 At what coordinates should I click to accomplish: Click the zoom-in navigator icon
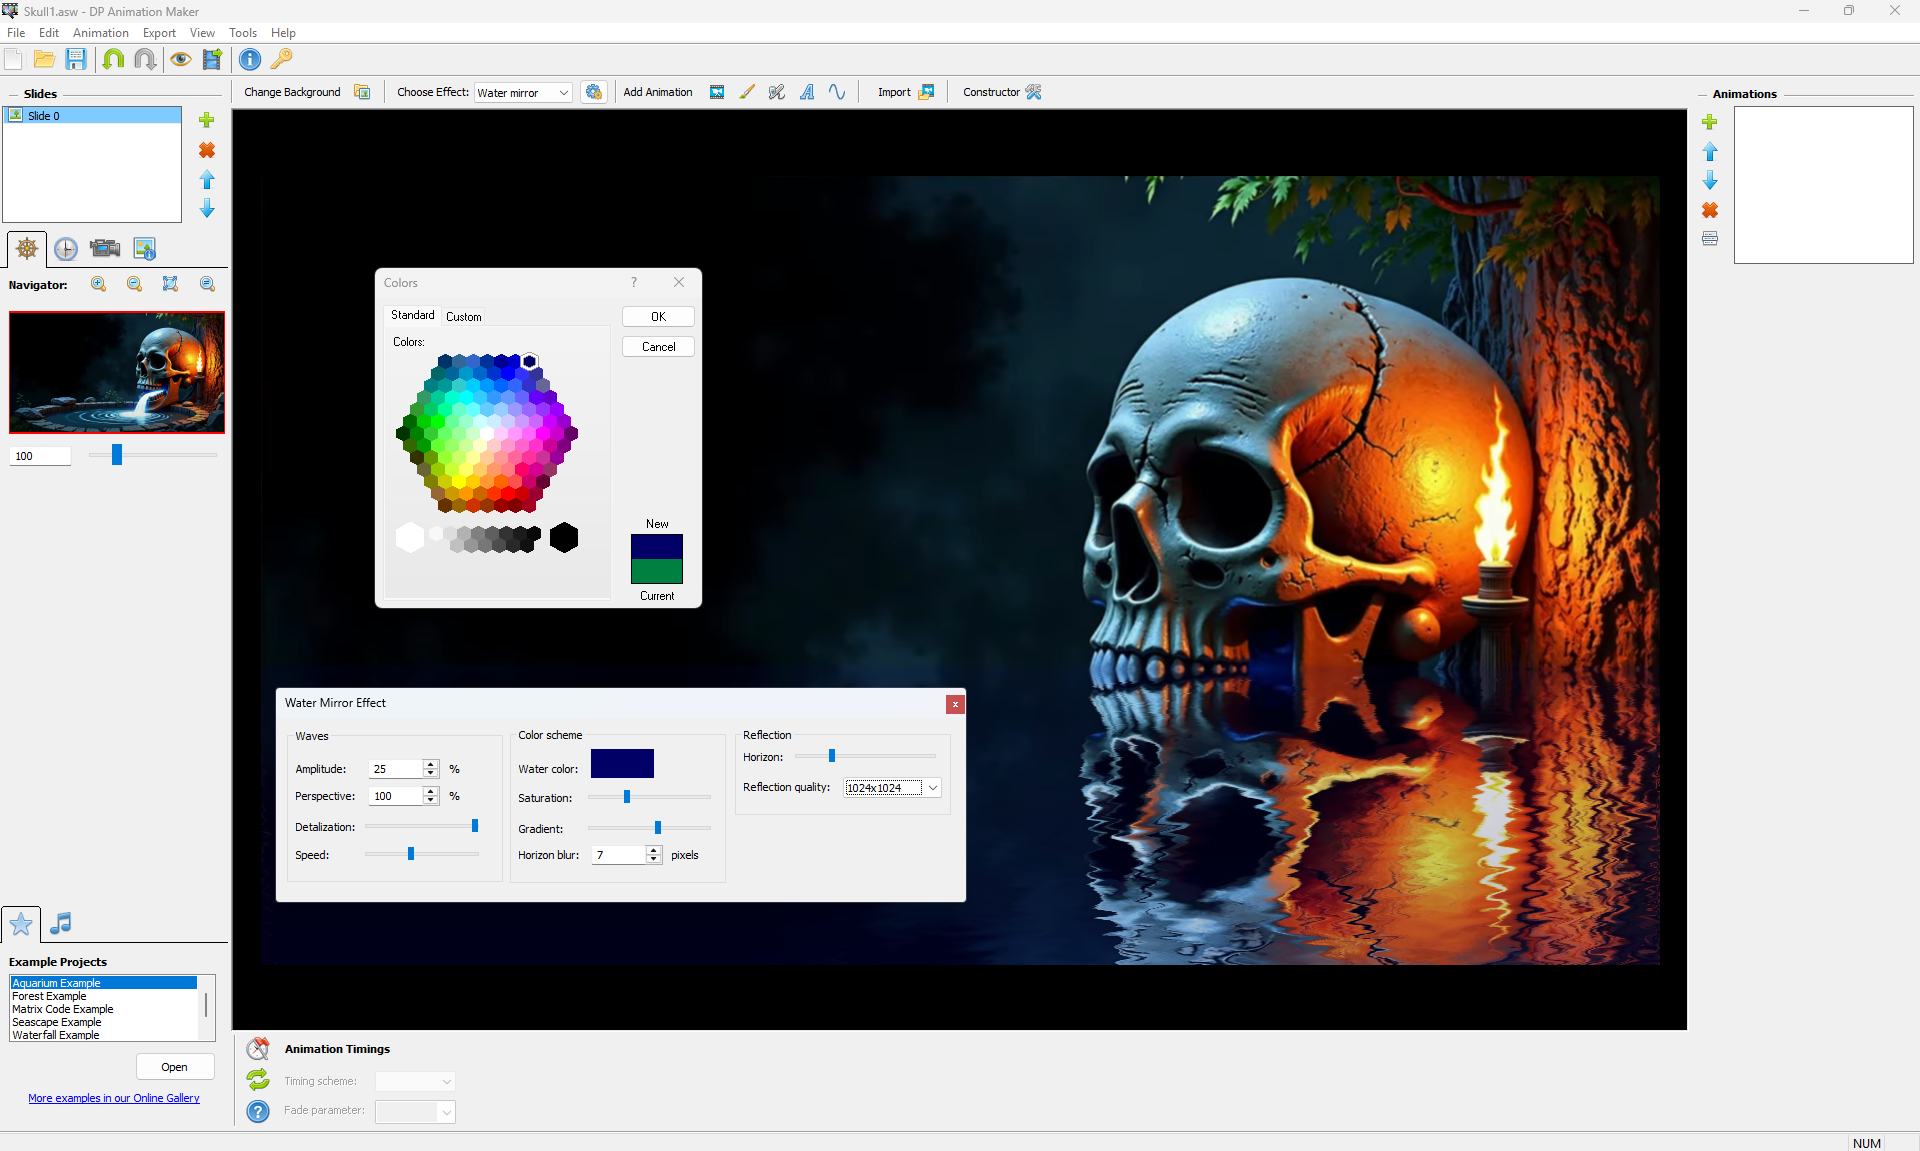point(98,284)
